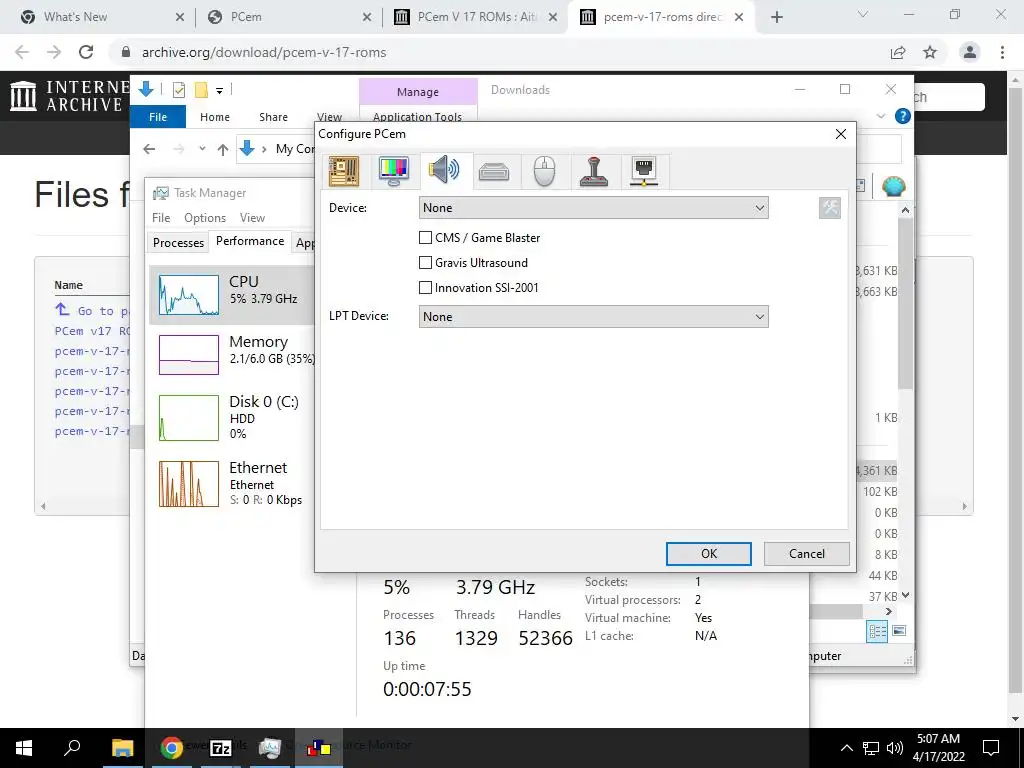Viewport: 1024px width, 768px height.
Task: Open Task Manager View menu
Action: [252, 217]
